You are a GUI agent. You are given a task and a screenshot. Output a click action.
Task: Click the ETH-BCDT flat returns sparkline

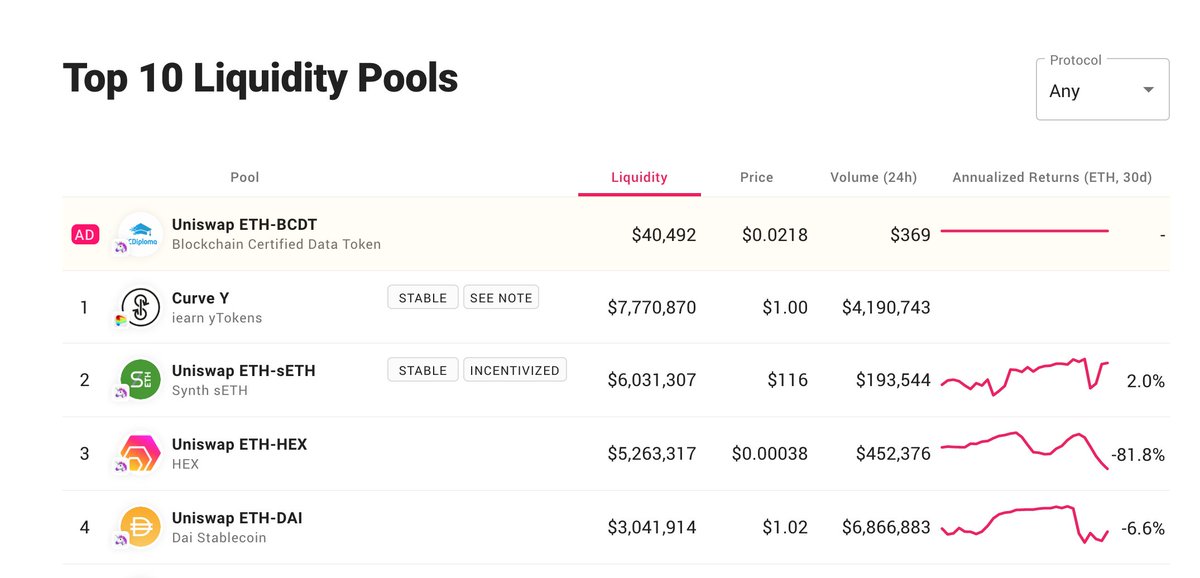pos(1023,228)
